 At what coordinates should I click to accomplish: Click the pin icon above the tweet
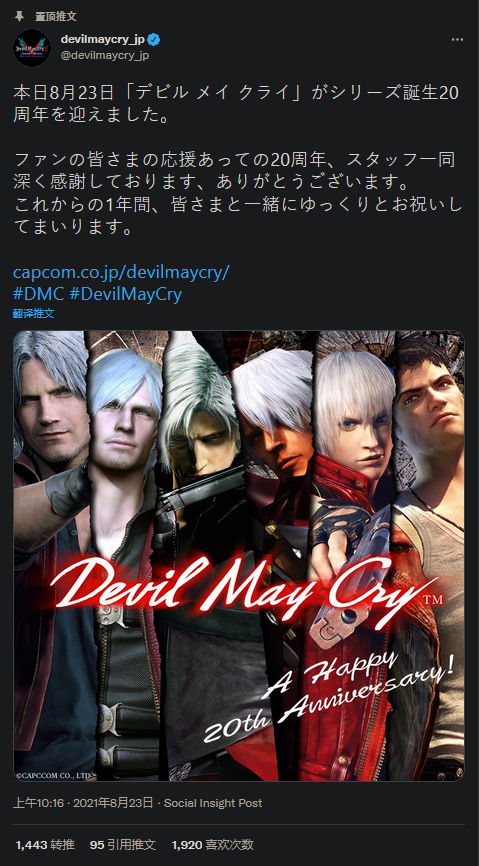pyautogui.click(x=19, y=16)
